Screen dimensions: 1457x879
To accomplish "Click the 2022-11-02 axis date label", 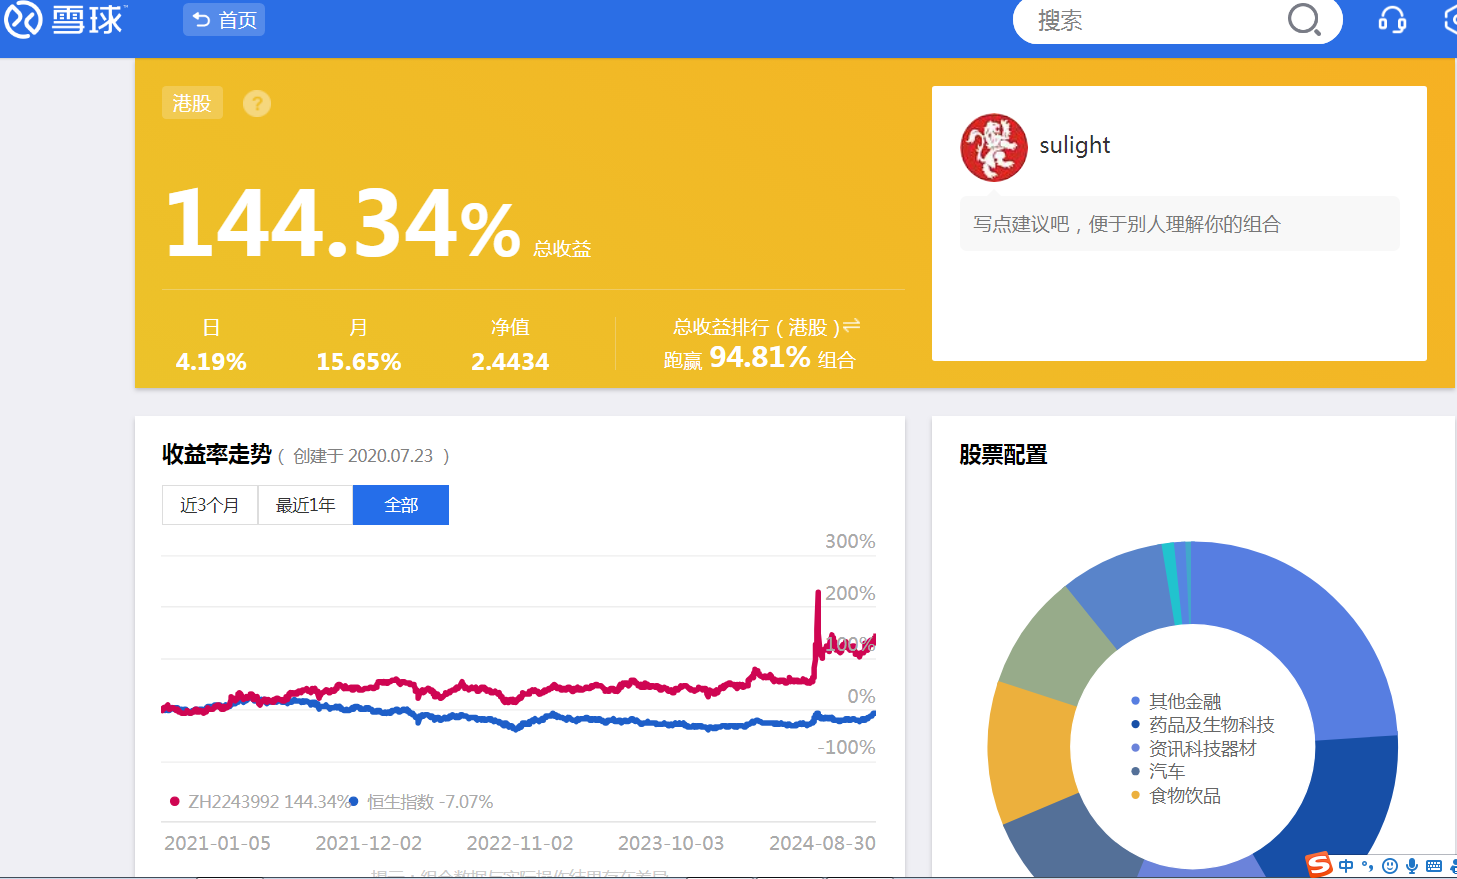I will tap(520, 843).
